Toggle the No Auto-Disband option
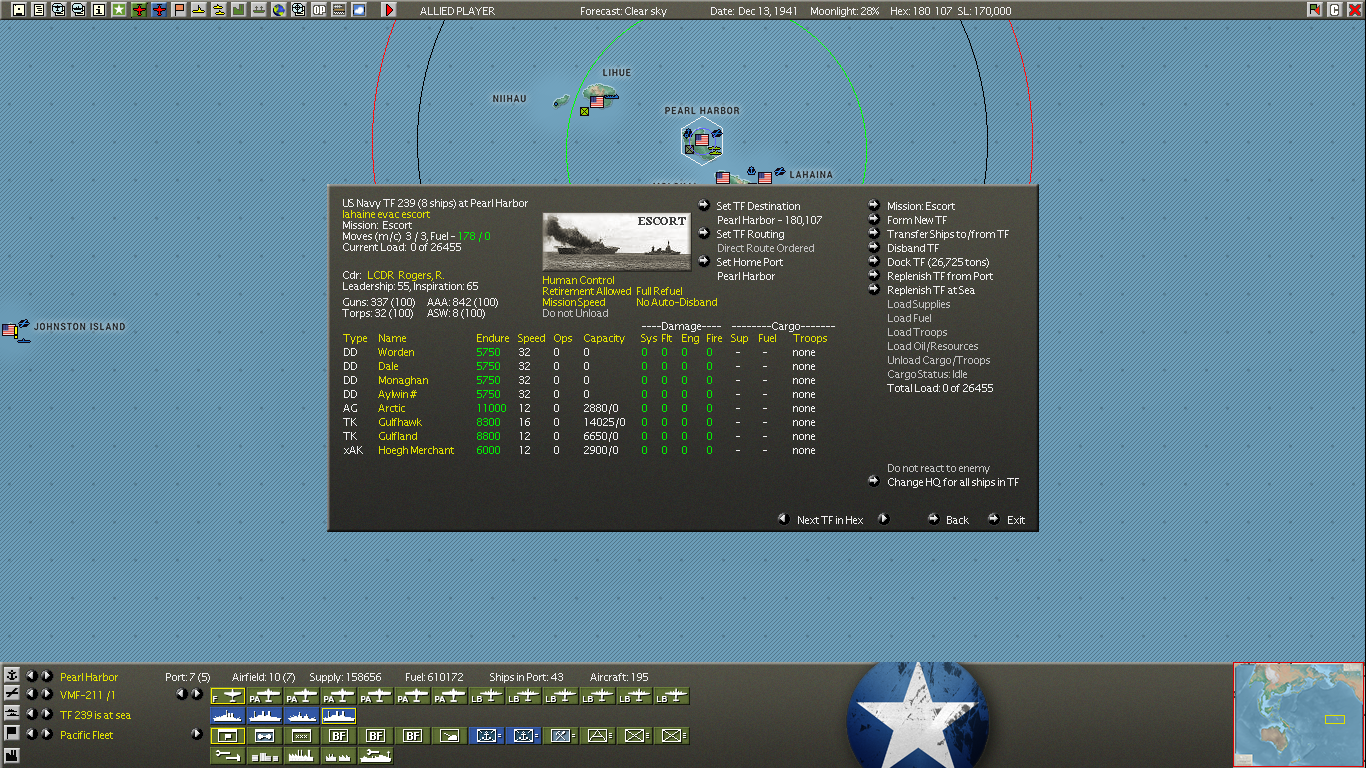 pyautogui.click(x=677, y=302)
